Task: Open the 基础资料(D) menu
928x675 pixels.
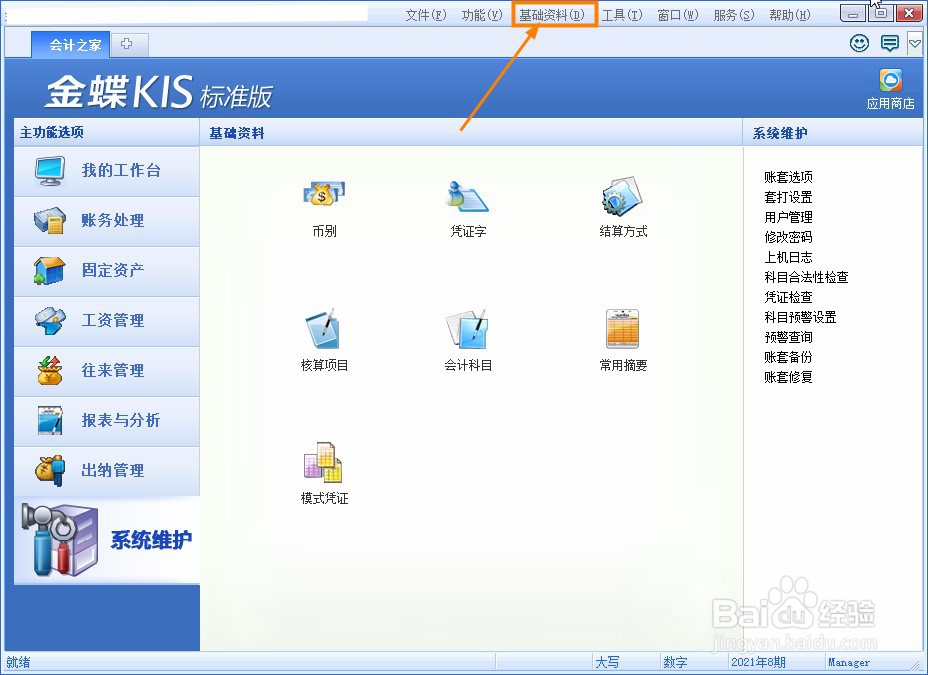Action: 552,15
